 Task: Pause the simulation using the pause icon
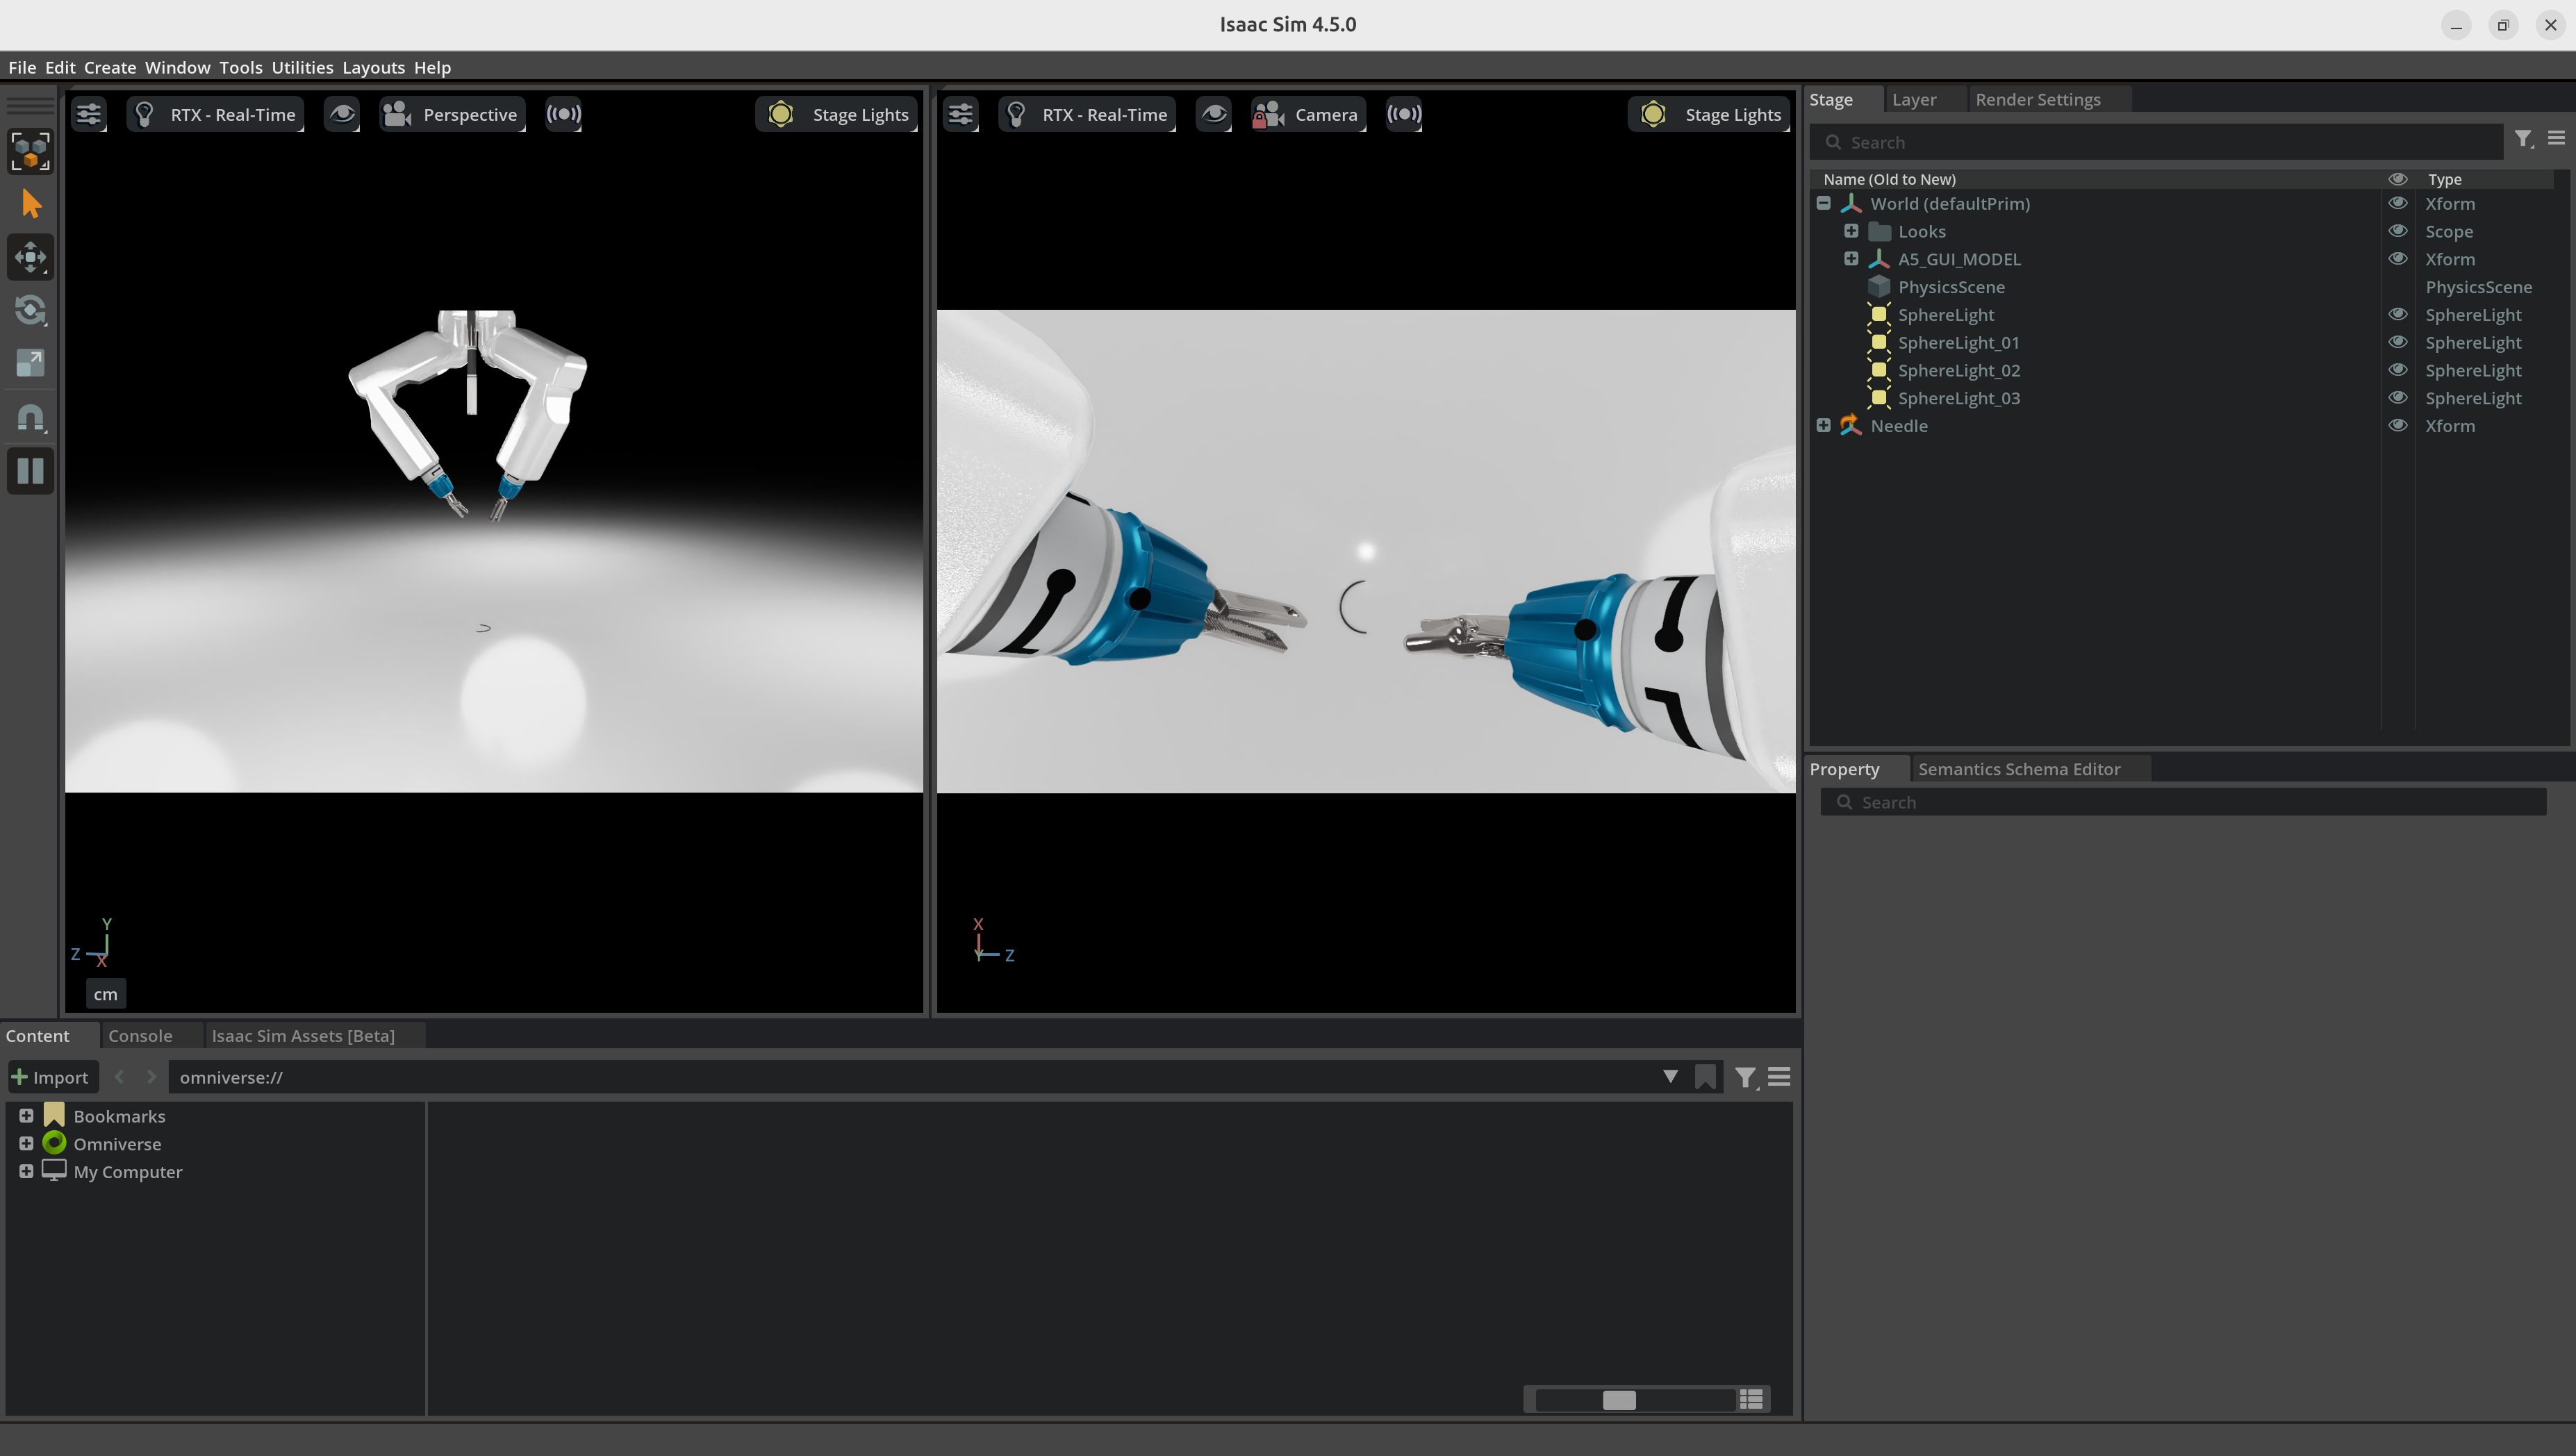[x=30, y=470]
